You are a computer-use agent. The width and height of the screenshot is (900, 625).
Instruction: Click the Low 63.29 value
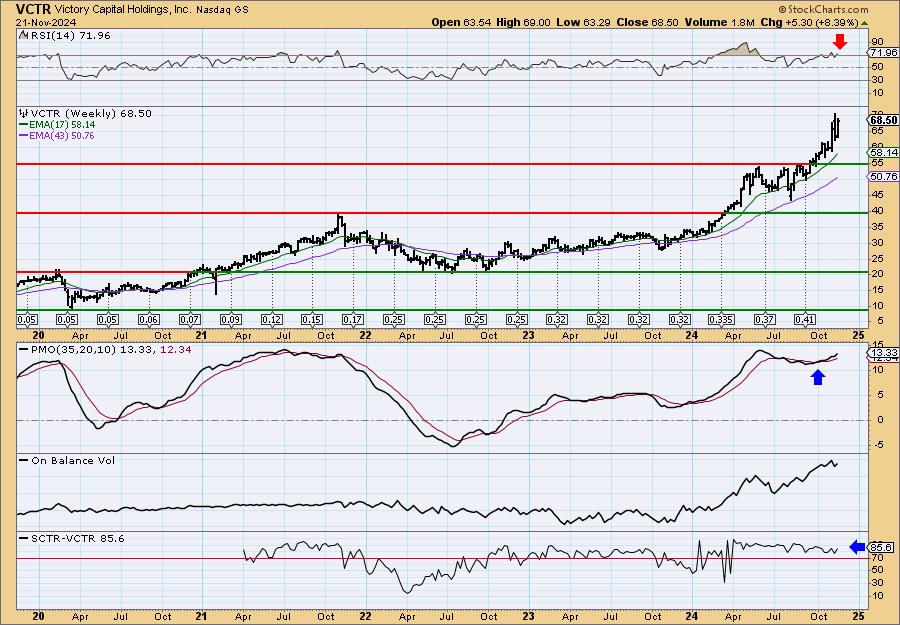[583, 22]
